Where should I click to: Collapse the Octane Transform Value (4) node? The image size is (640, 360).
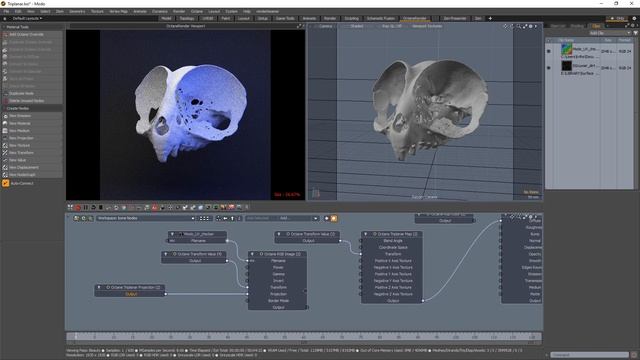click(x=165, y=254)
